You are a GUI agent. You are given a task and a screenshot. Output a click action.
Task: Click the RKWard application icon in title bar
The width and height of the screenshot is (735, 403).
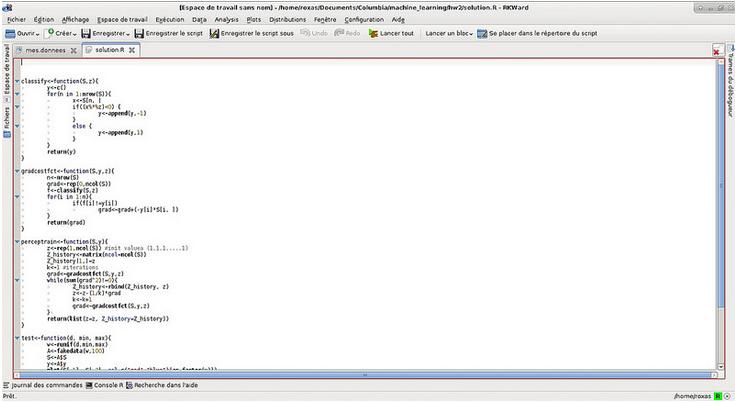[7, 7]
